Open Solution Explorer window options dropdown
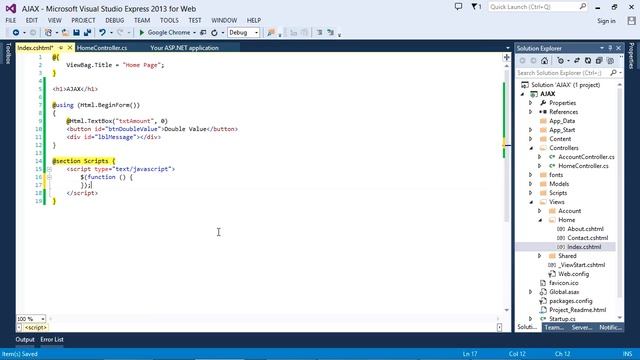The image size is (640, 360). click(602, 48)
